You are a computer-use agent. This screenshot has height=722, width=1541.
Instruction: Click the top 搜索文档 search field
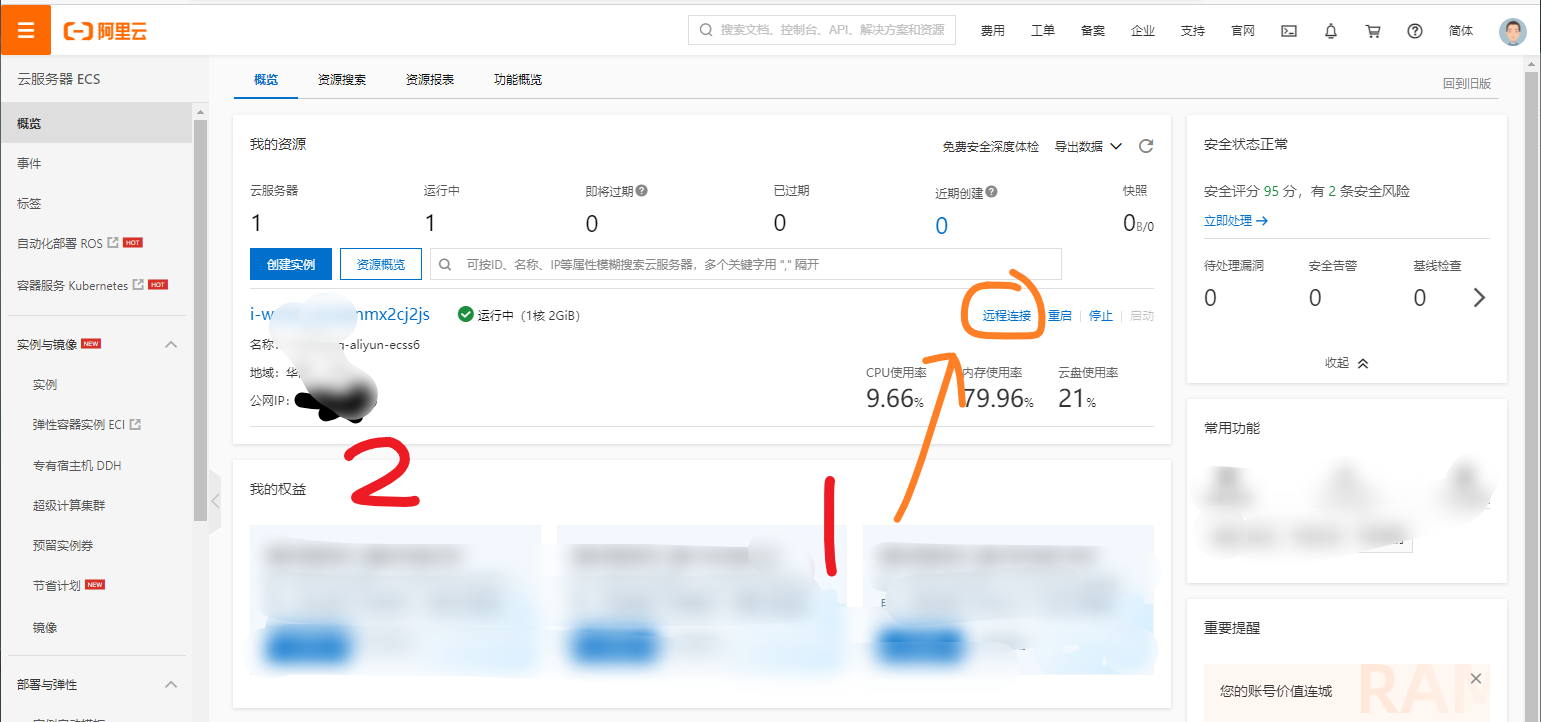[x=820, y=29]
